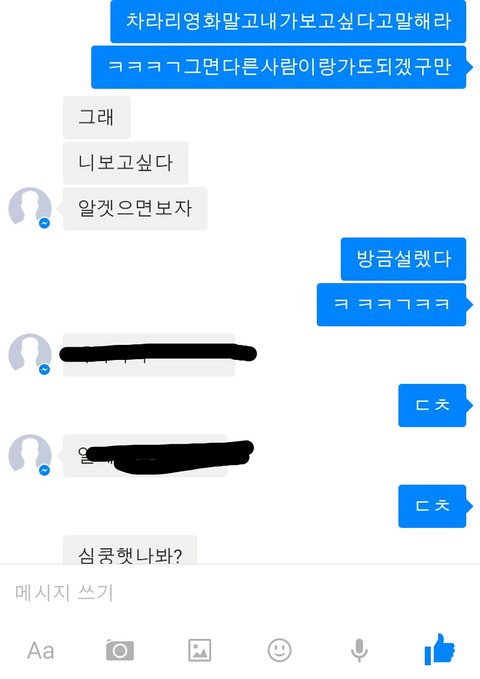Select the 방금설렜다 message bubble
The width and height of the screenshot is (480, 679).
coord(403,259)
